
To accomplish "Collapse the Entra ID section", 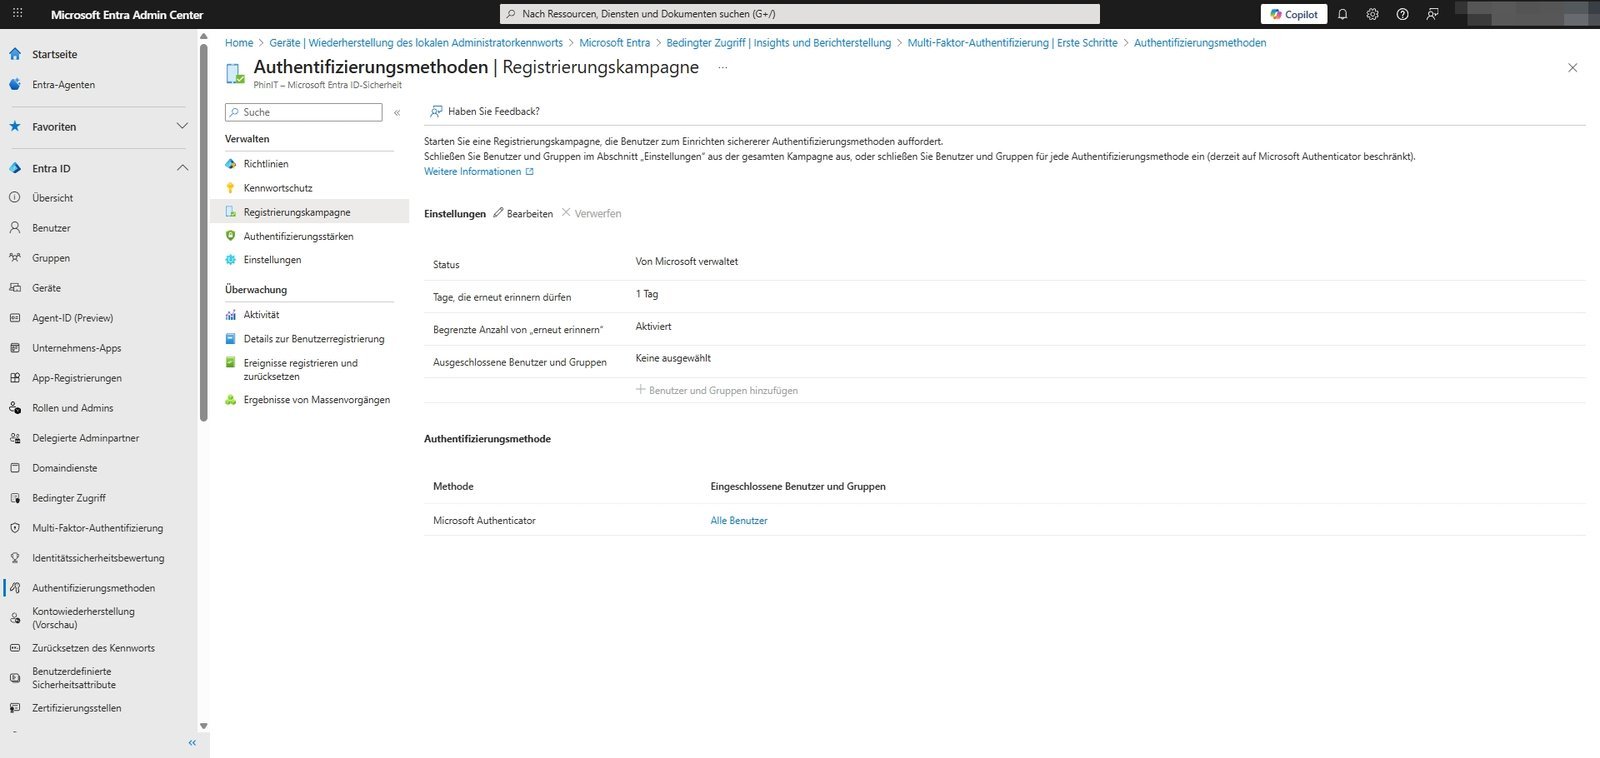I will [x=182, y=168].
